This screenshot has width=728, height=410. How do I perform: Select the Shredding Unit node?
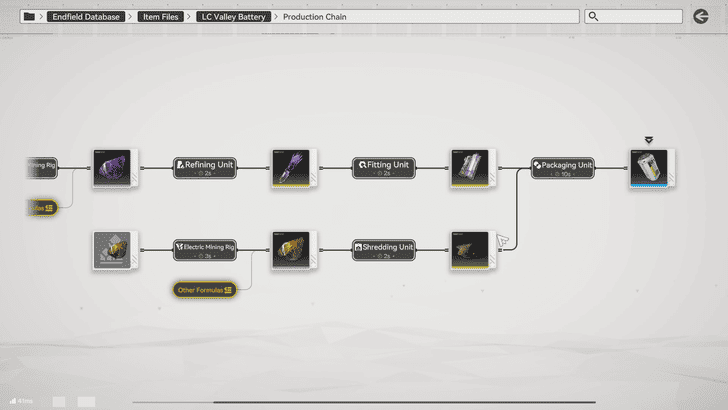(x=385, y=249)
